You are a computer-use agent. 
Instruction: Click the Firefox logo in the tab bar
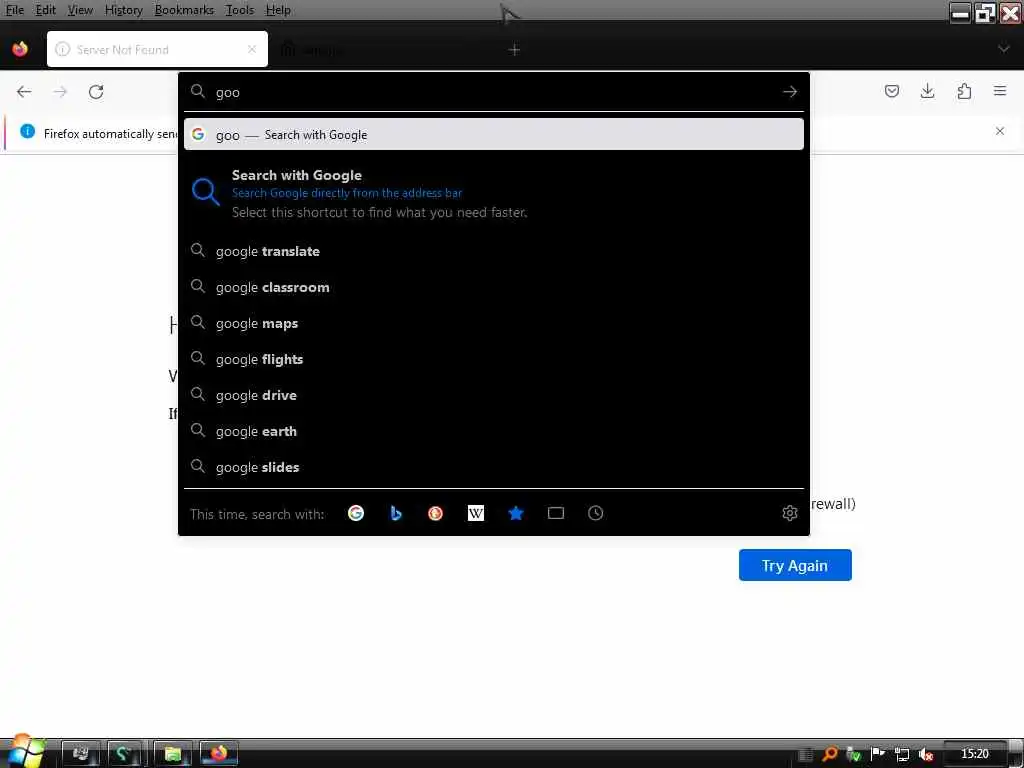coord(20,49)
